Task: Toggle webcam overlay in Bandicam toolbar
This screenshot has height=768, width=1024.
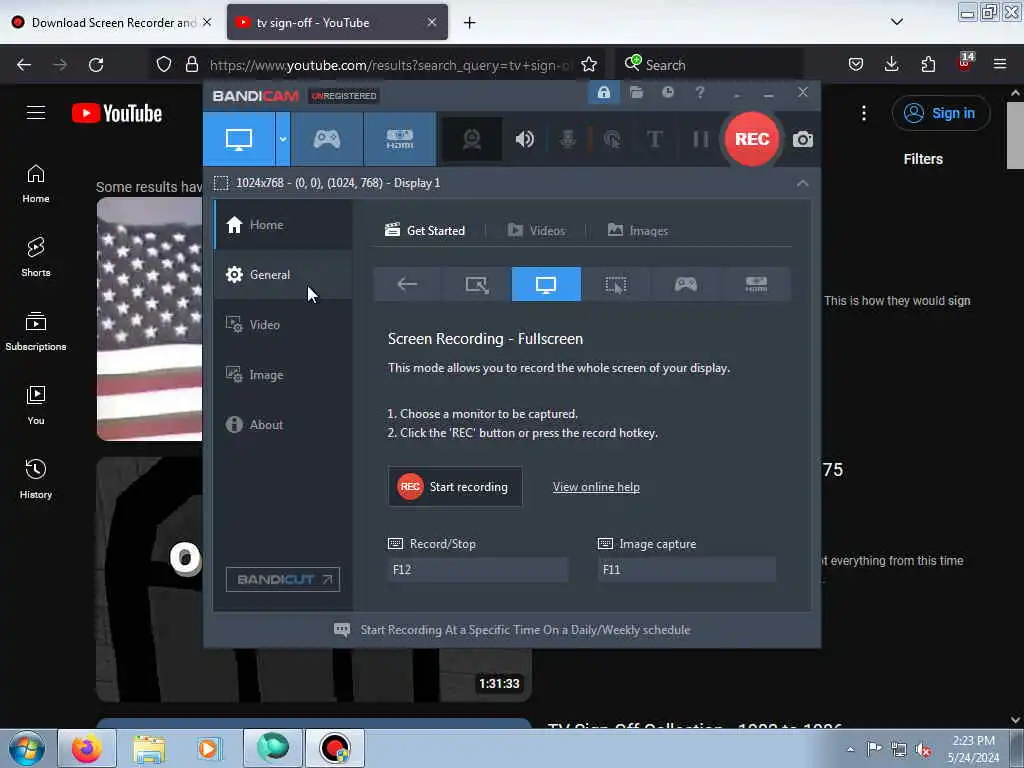Action: click(x=472, y=139)
